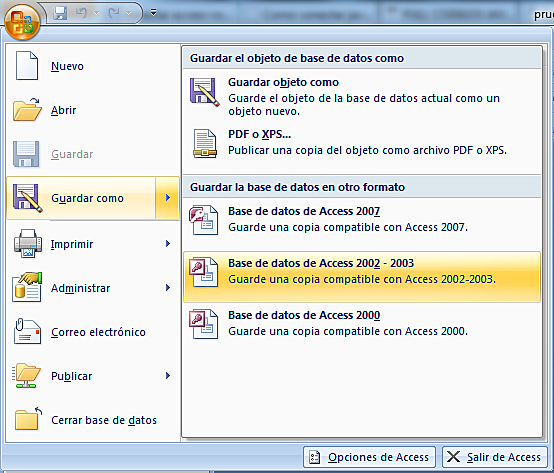Expand the Guardar como submenu arrow
554x473 pixels.
pyautogui.click(x=167, y=198)
